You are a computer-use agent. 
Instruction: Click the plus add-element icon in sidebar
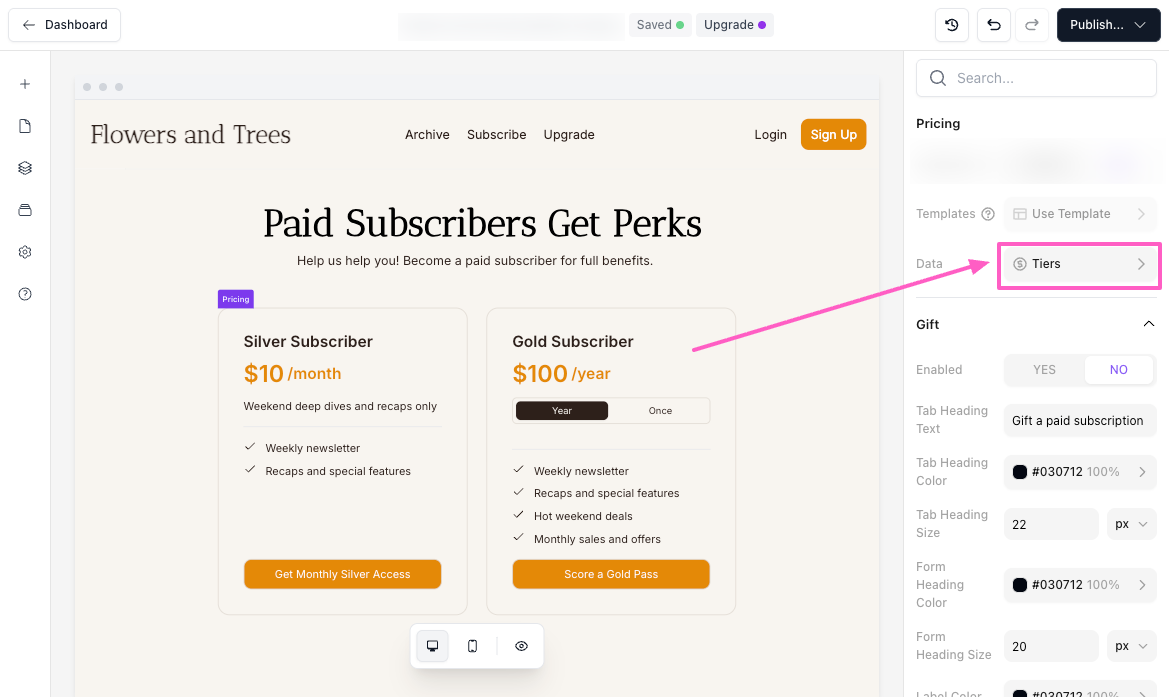[25, 84]
